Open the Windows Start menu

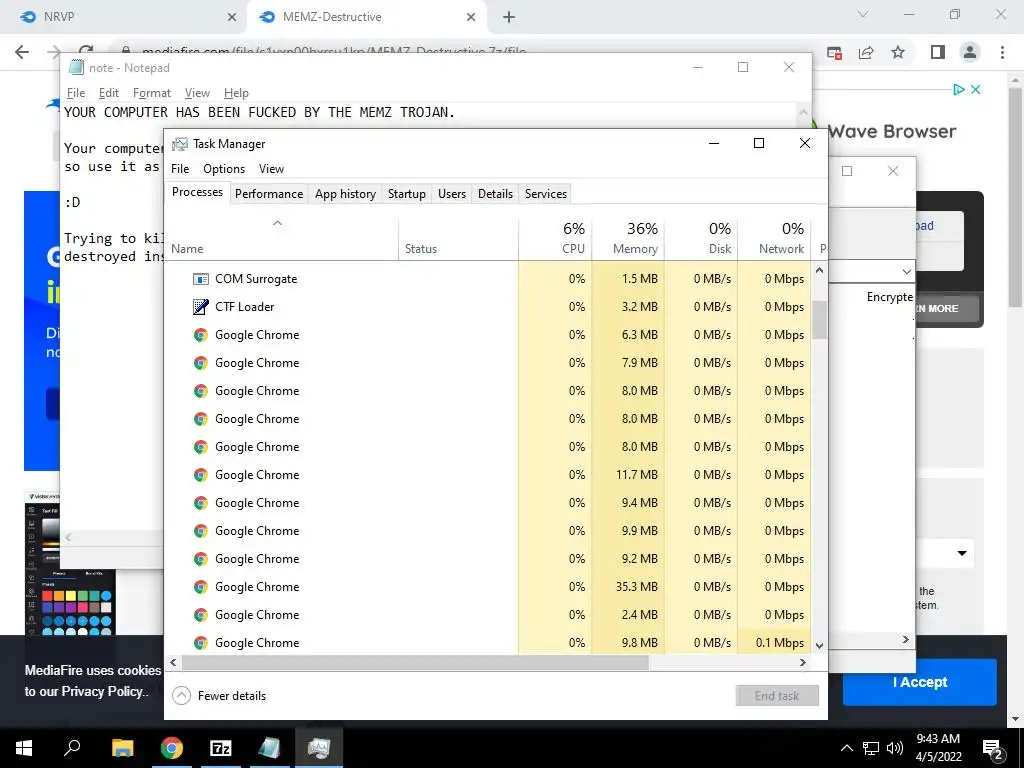coord(24,748)
